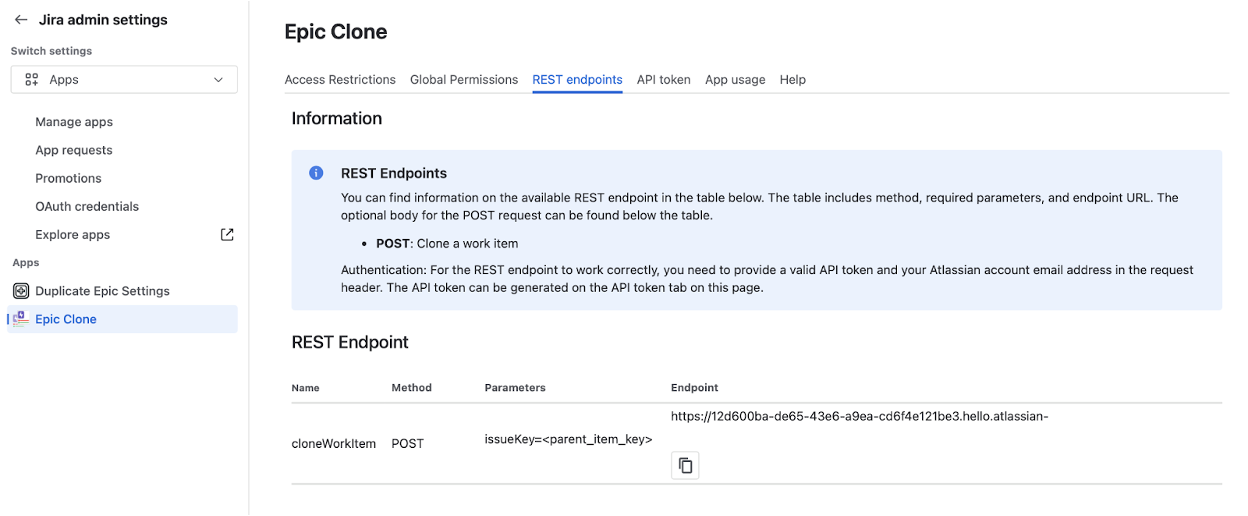Open OAuth credentials page
Viewport: 1248px width, 516px height.
(87, 206)
